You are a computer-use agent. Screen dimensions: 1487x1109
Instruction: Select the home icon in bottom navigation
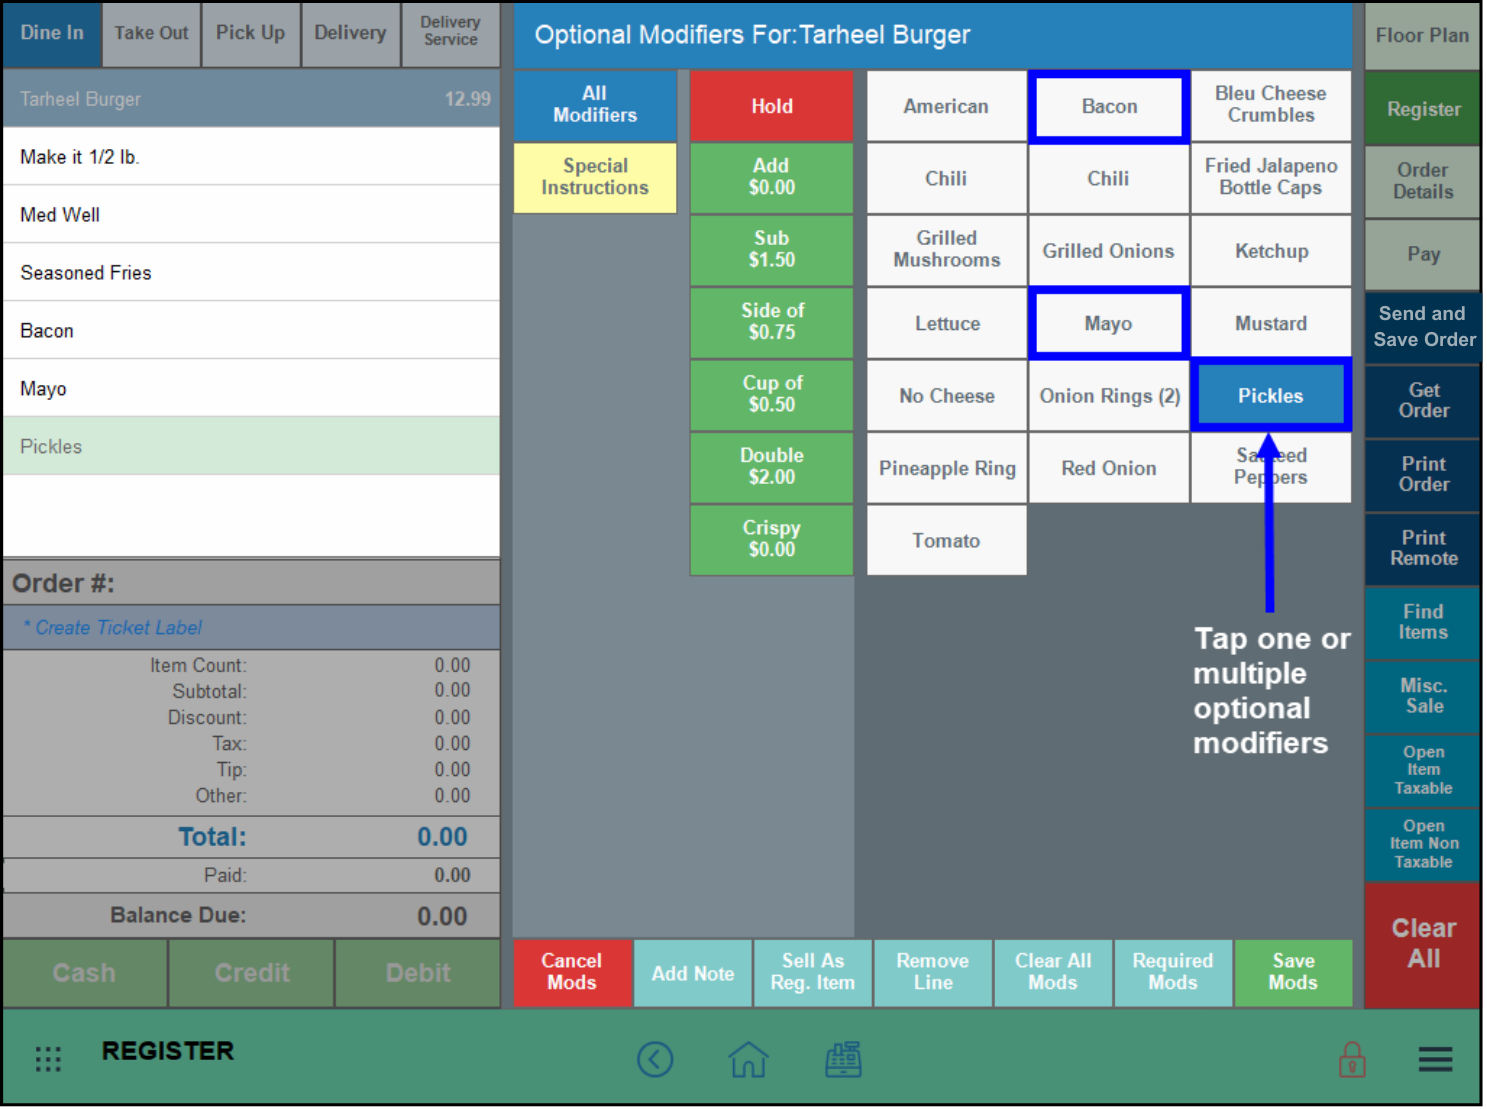[749, 1059]
